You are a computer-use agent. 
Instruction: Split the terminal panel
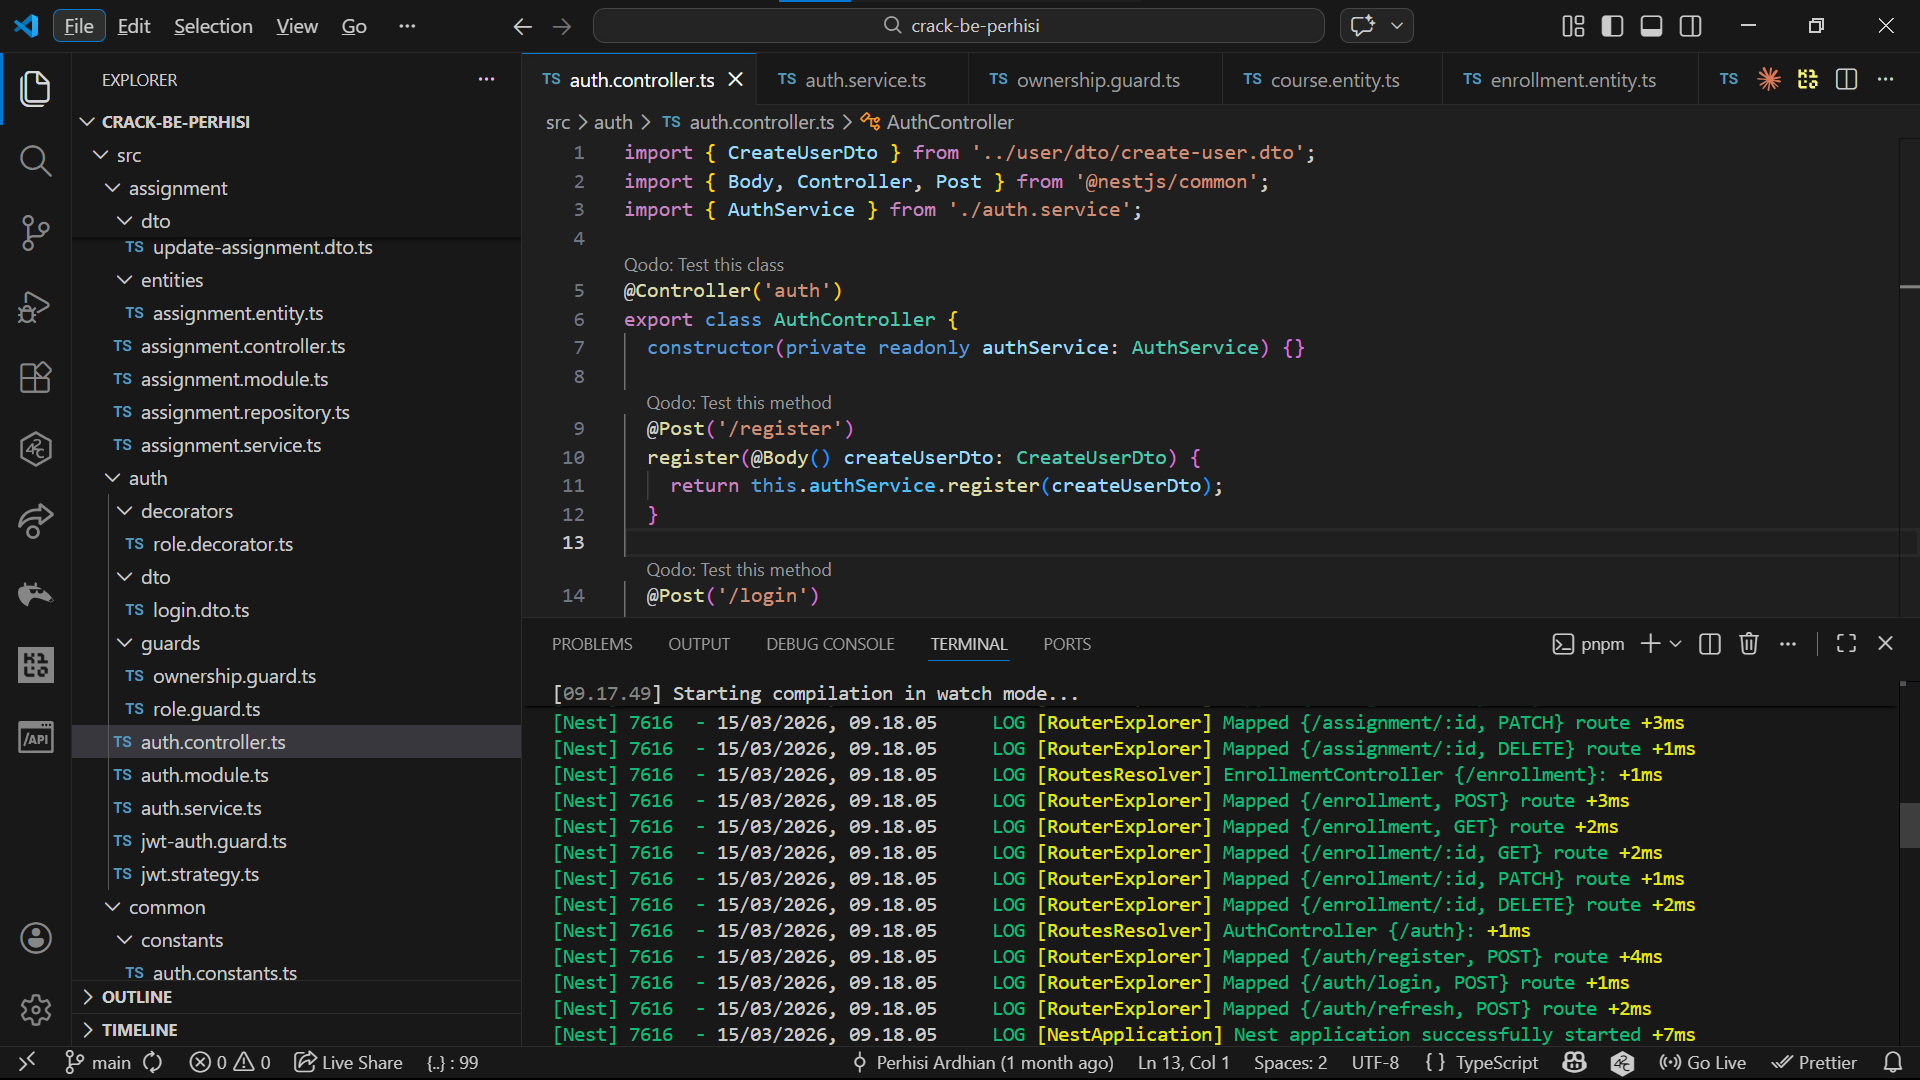click(x=1710, y=644)
